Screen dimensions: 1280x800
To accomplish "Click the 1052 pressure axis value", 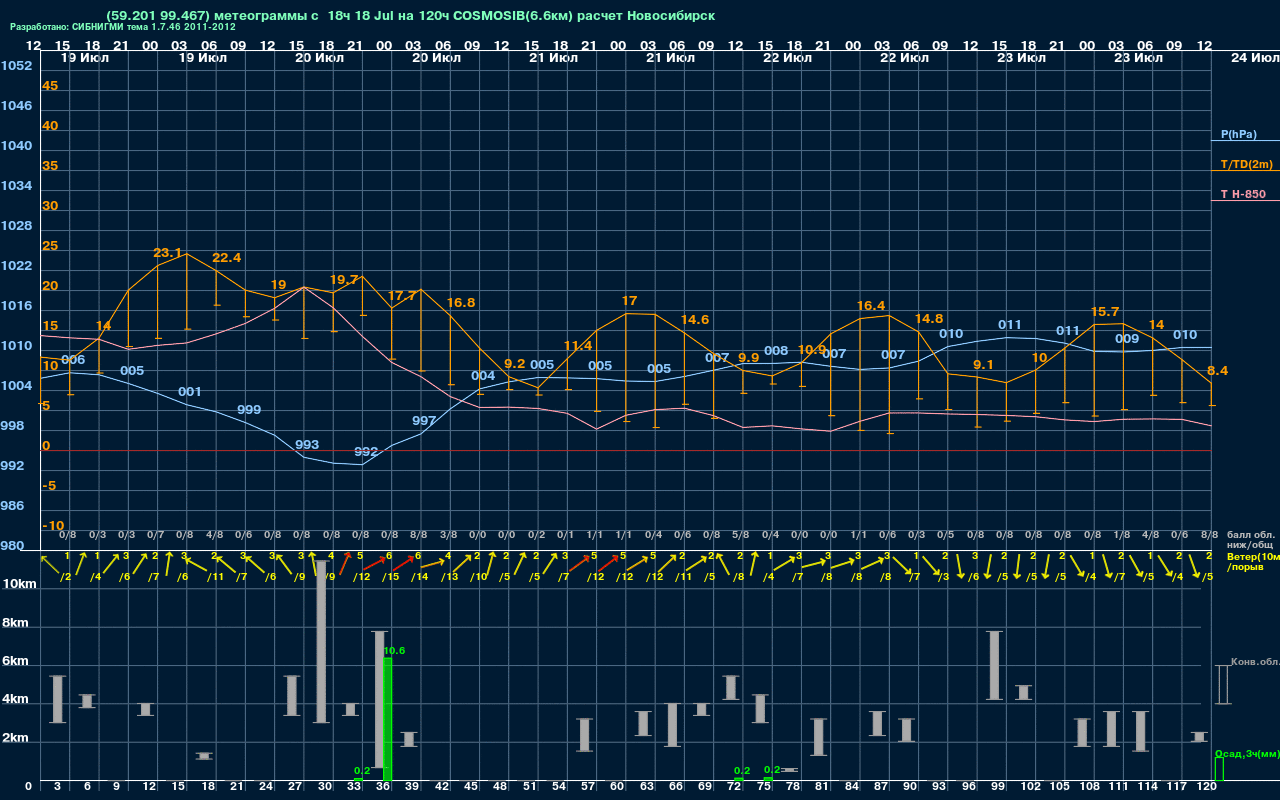I will click(16, 66).
